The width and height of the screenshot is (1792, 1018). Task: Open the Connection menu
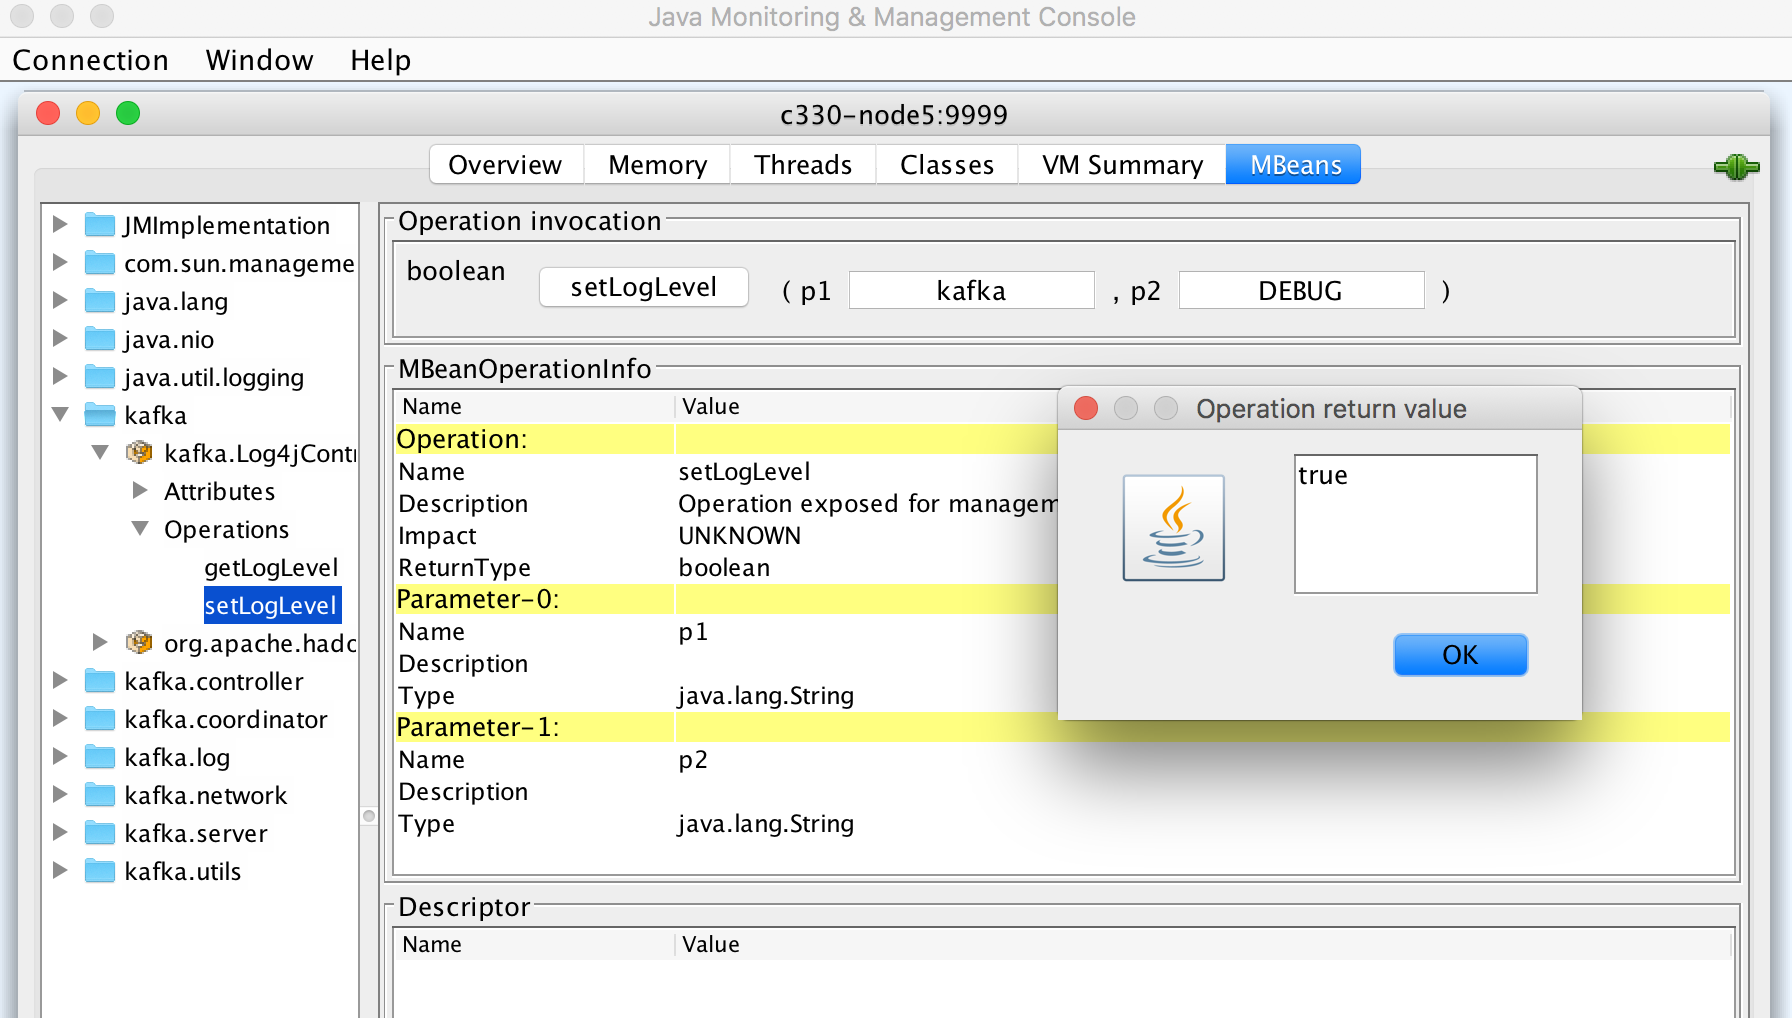[x=91, y=60]
